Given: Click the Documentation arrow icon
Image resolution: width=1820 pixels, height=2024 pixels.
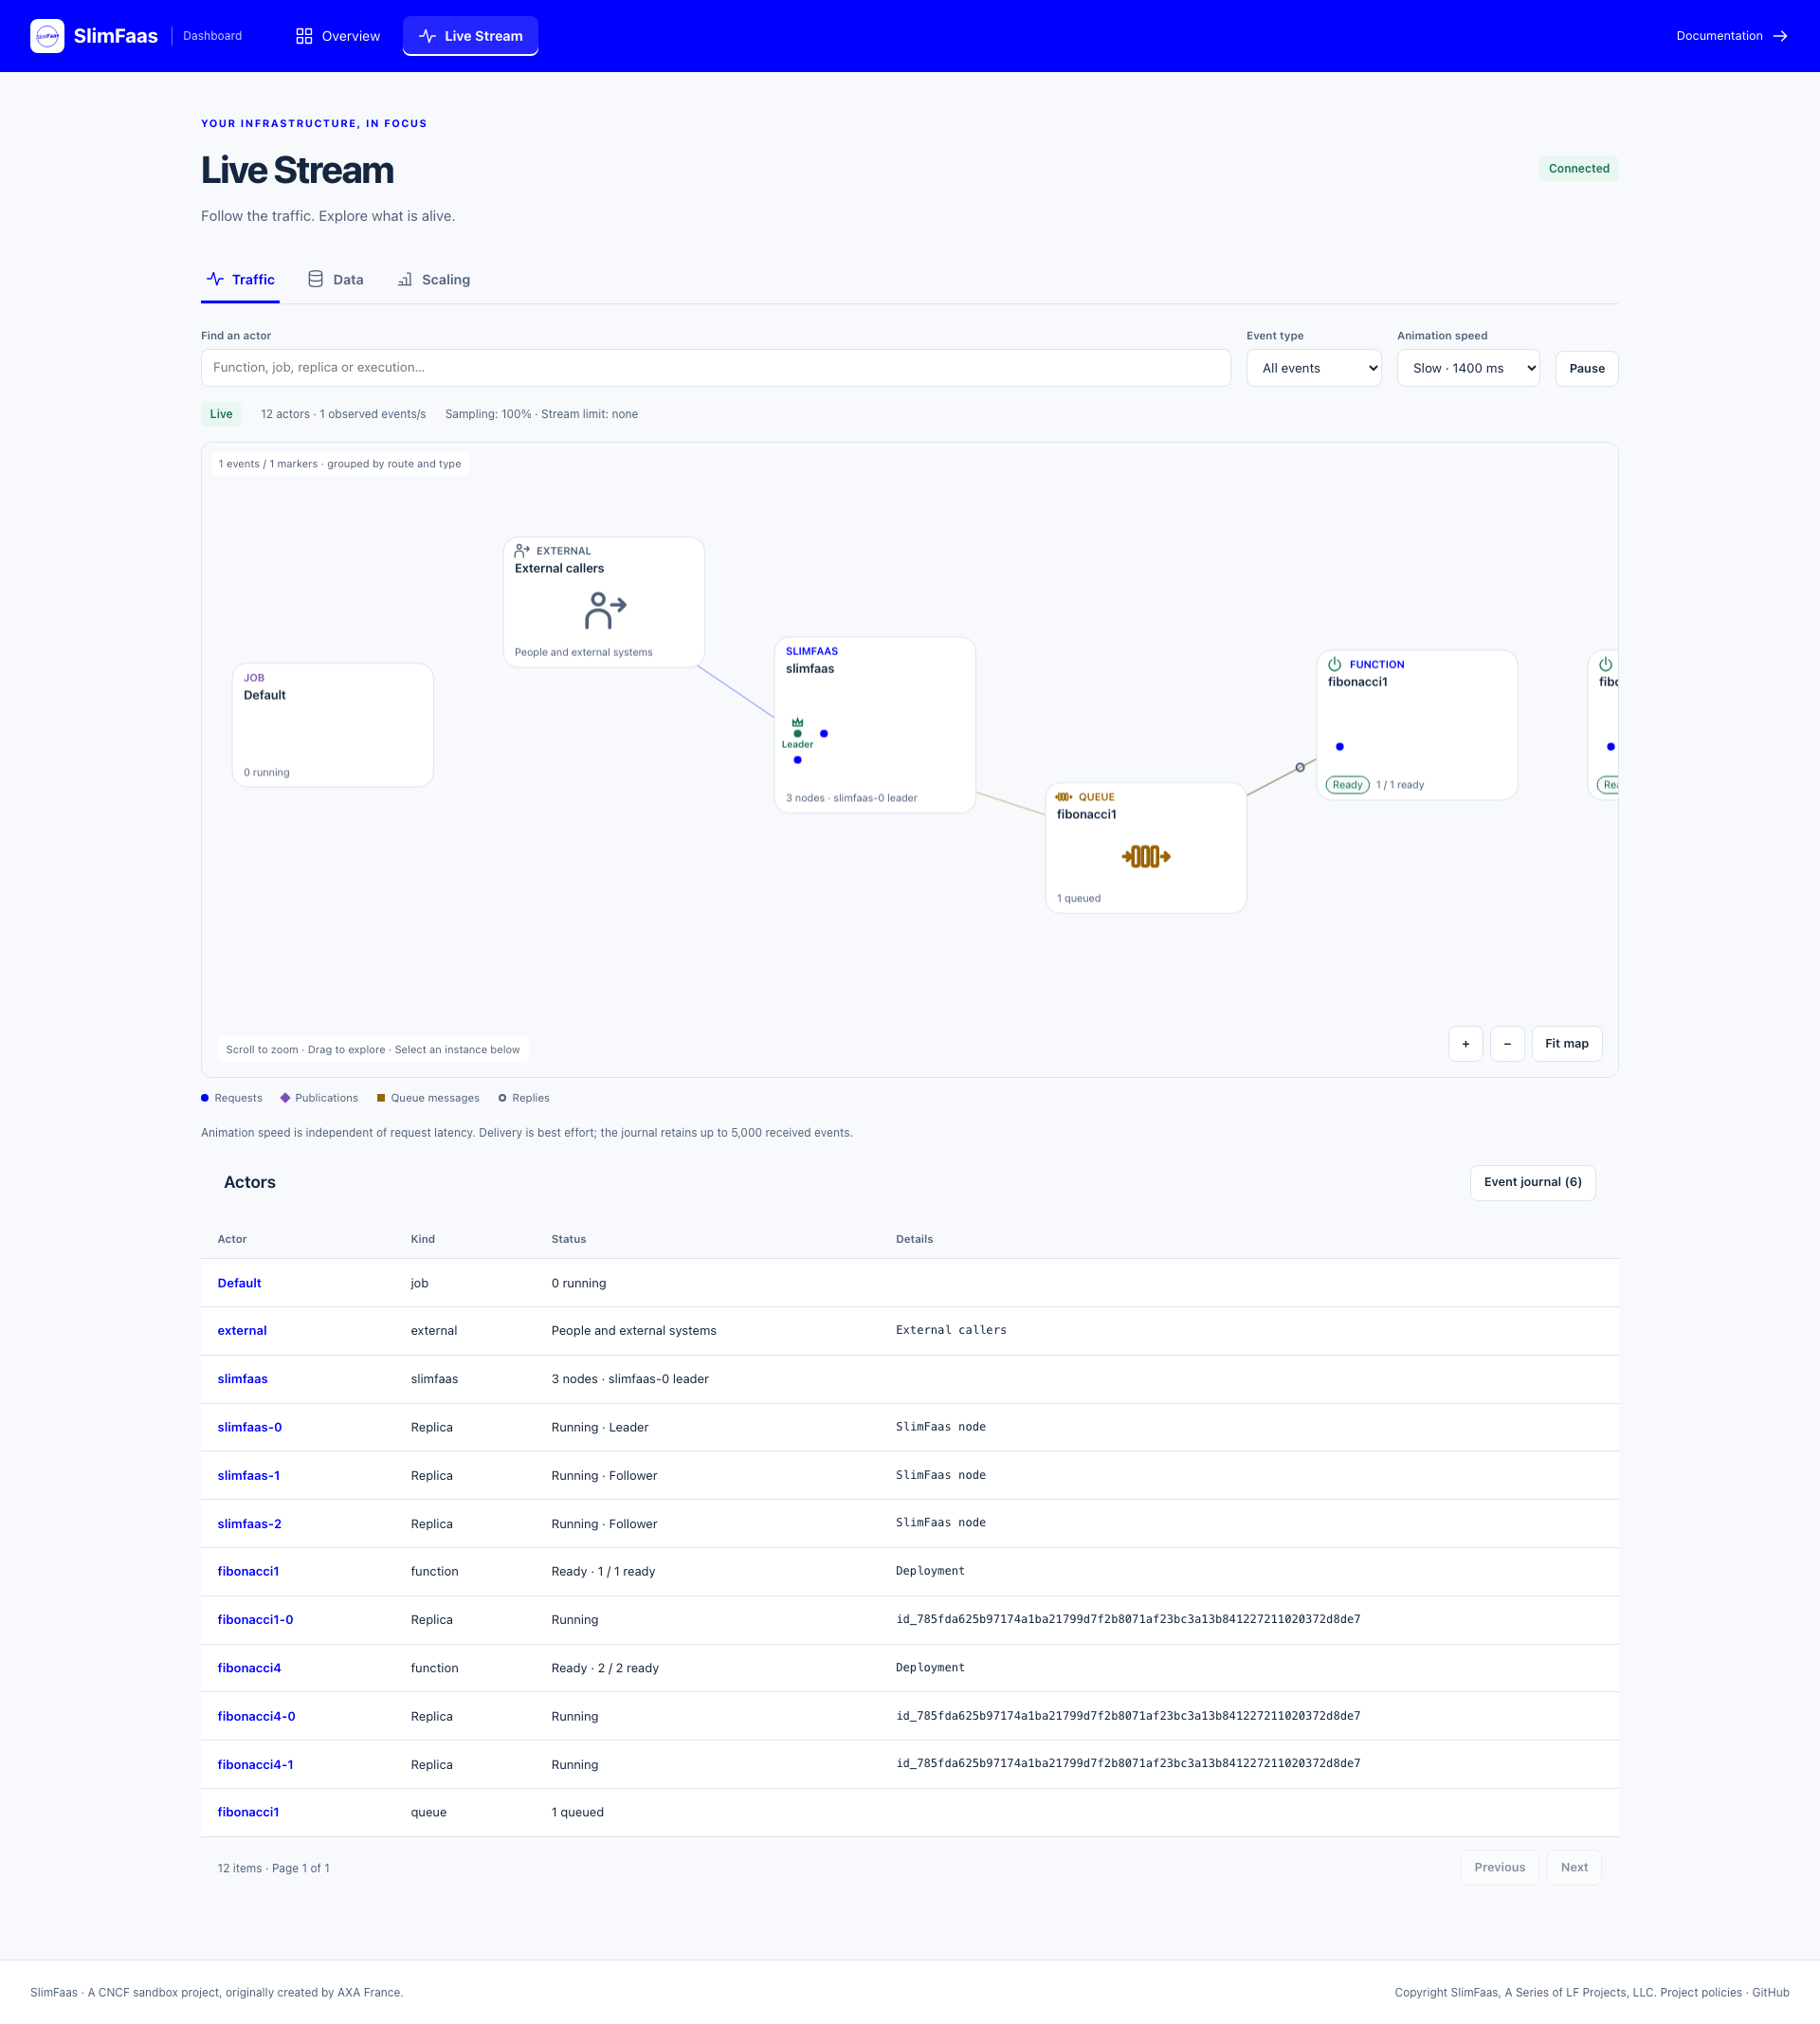Looking at the screenshot, I should point(1780,36).
